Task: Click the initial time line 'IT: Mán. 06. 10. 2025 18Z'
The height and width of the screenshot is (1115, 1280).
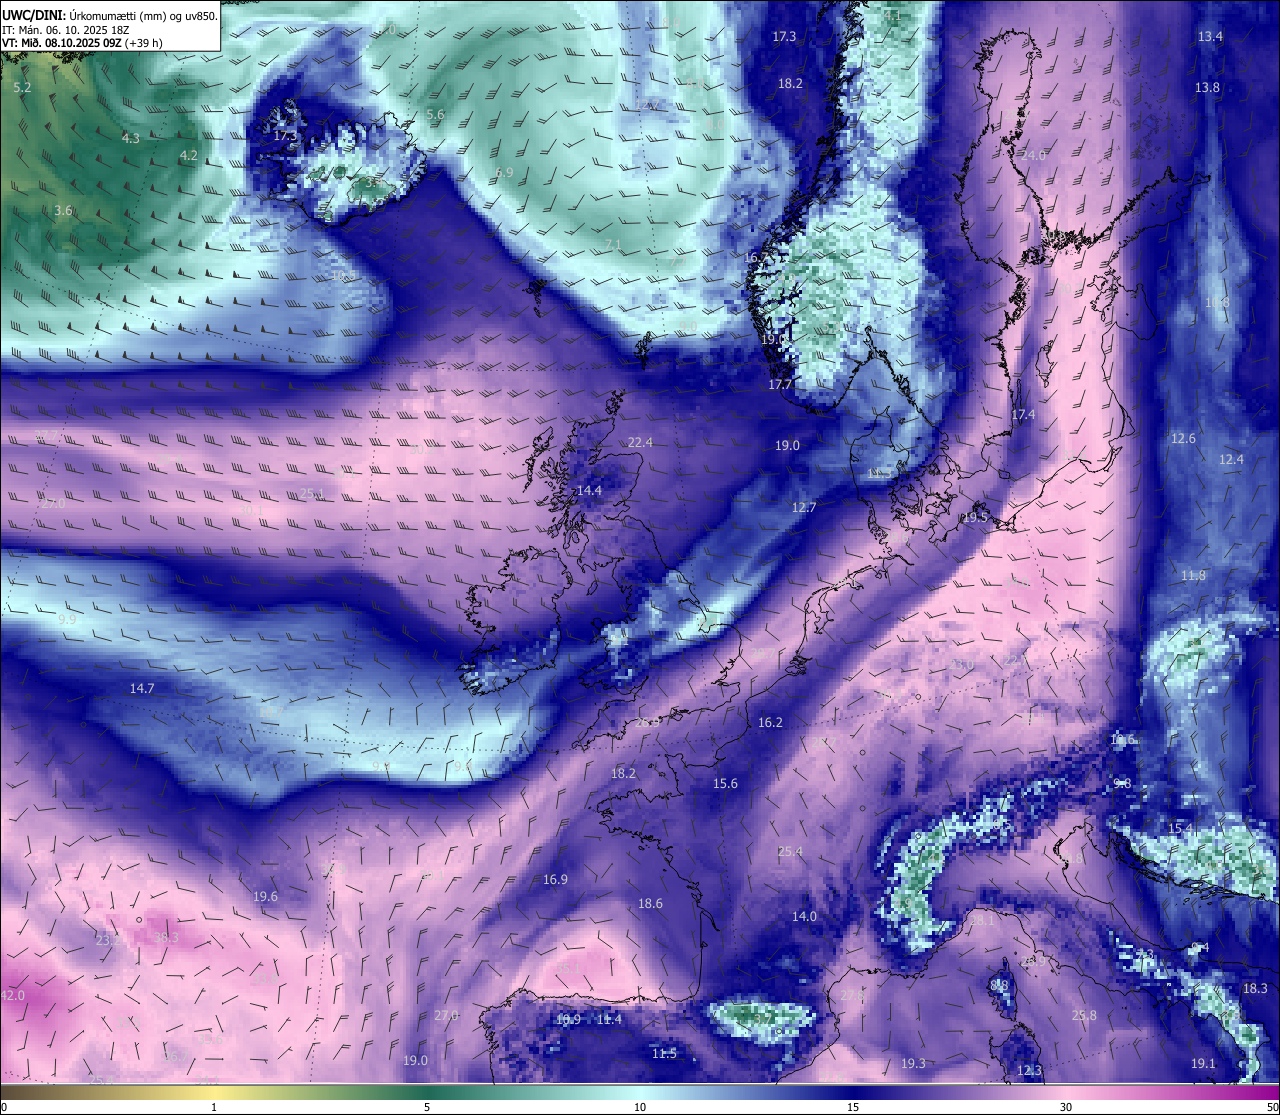Action: (x=68, y=30)
